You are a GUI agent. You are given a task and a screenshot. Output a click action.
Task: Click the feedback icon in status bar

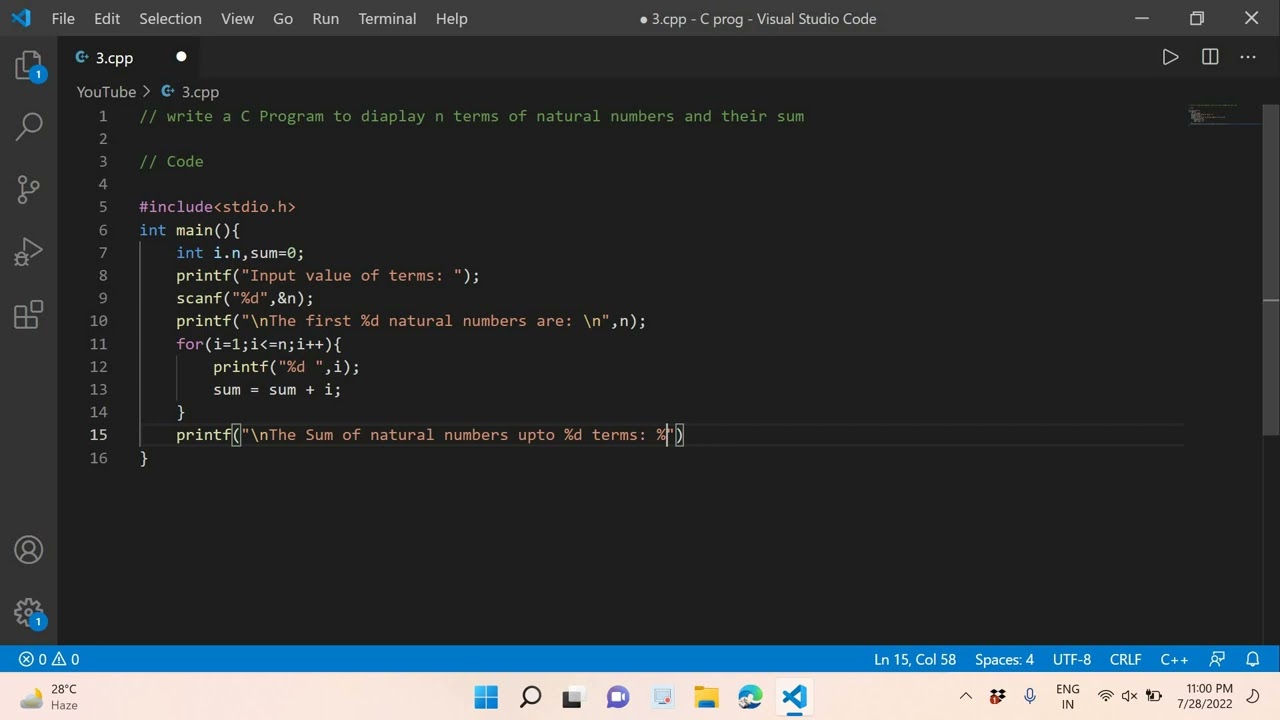point(1217,659)
